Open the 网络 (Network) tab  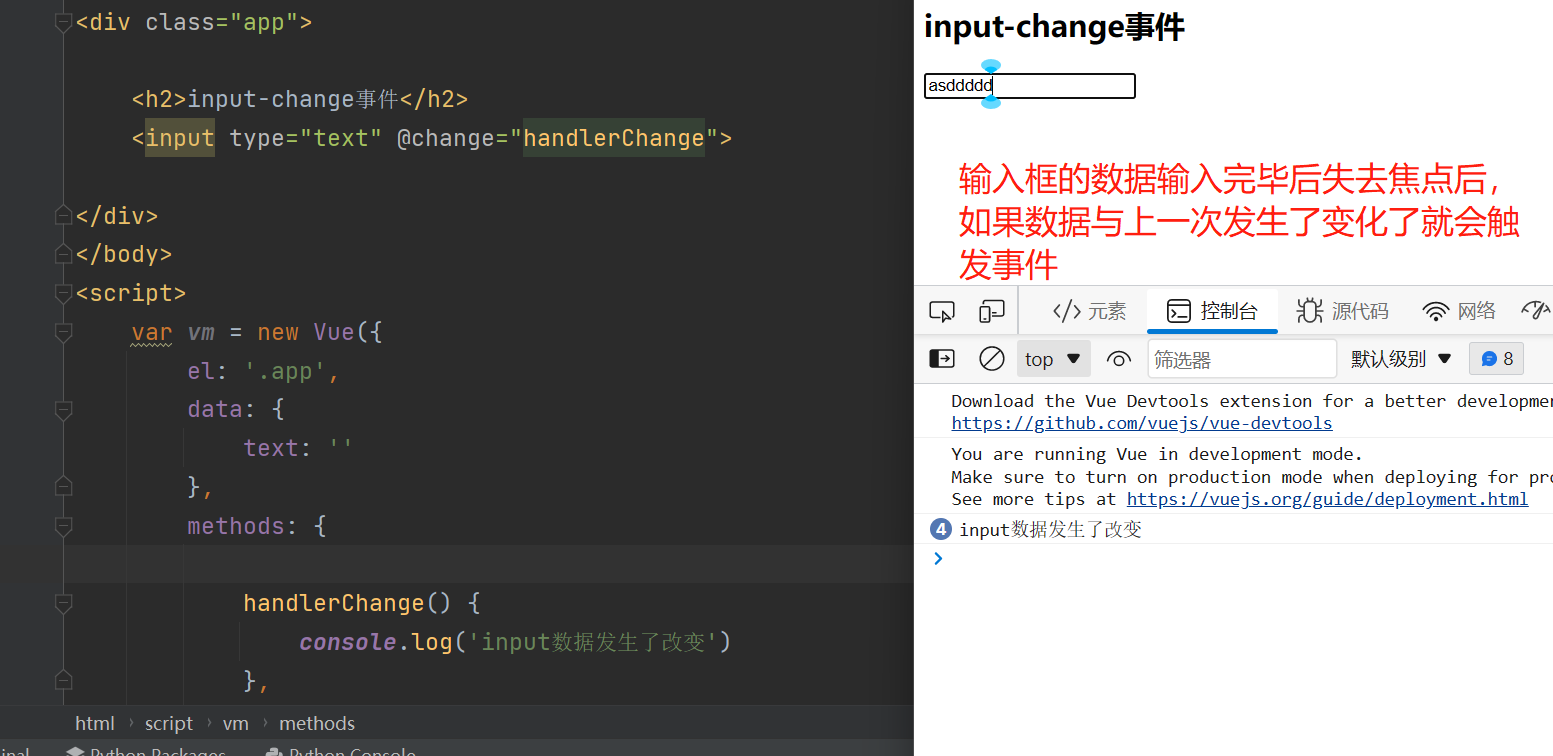1459,311
